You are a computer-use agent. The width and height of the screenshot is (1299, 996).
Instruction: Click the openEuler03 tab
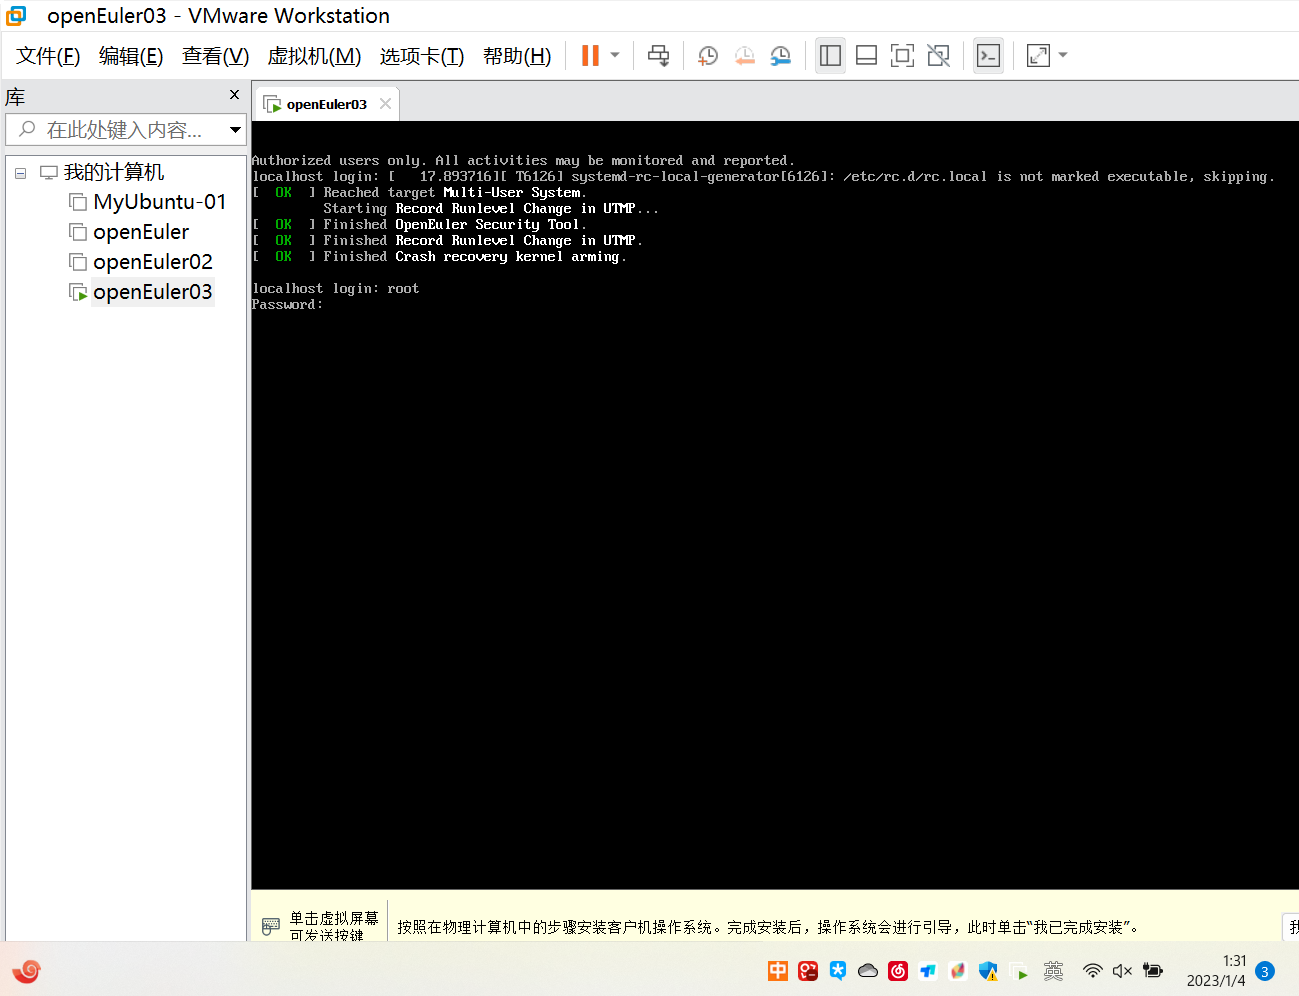tap(326, 104)
